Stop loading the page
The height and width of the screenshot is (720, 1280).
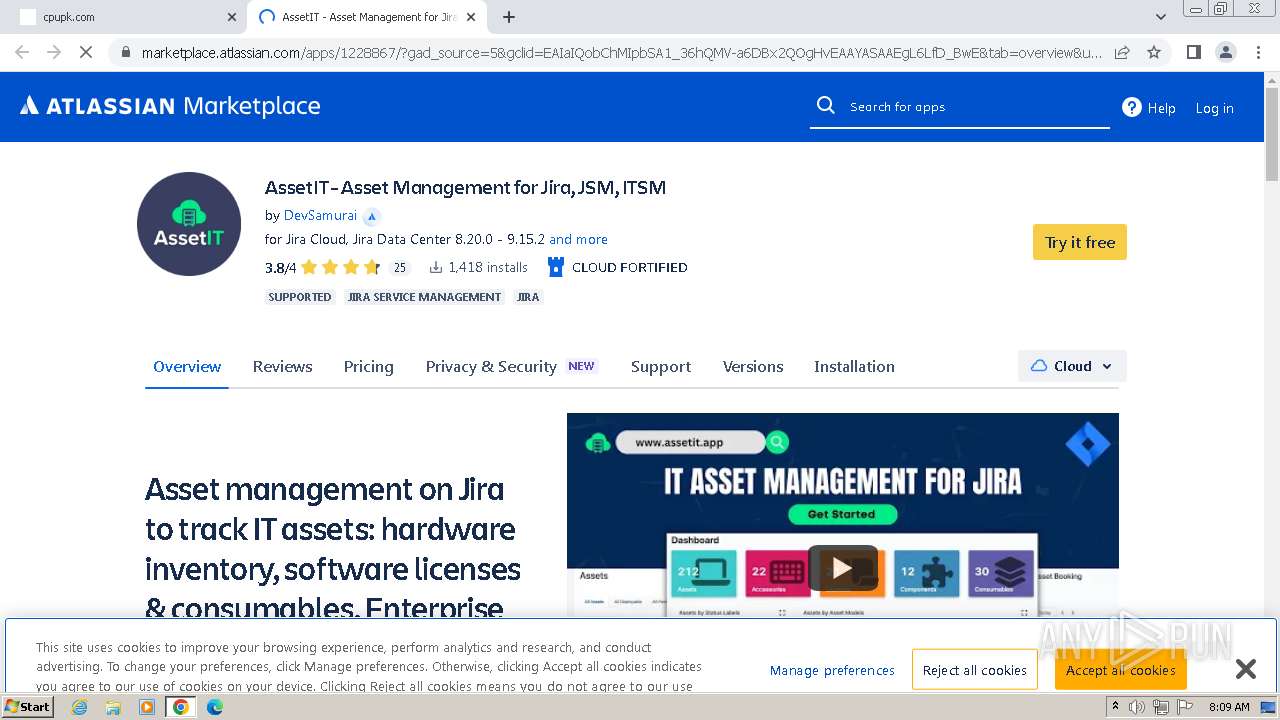pyautogui.click(x=85, y=52)
